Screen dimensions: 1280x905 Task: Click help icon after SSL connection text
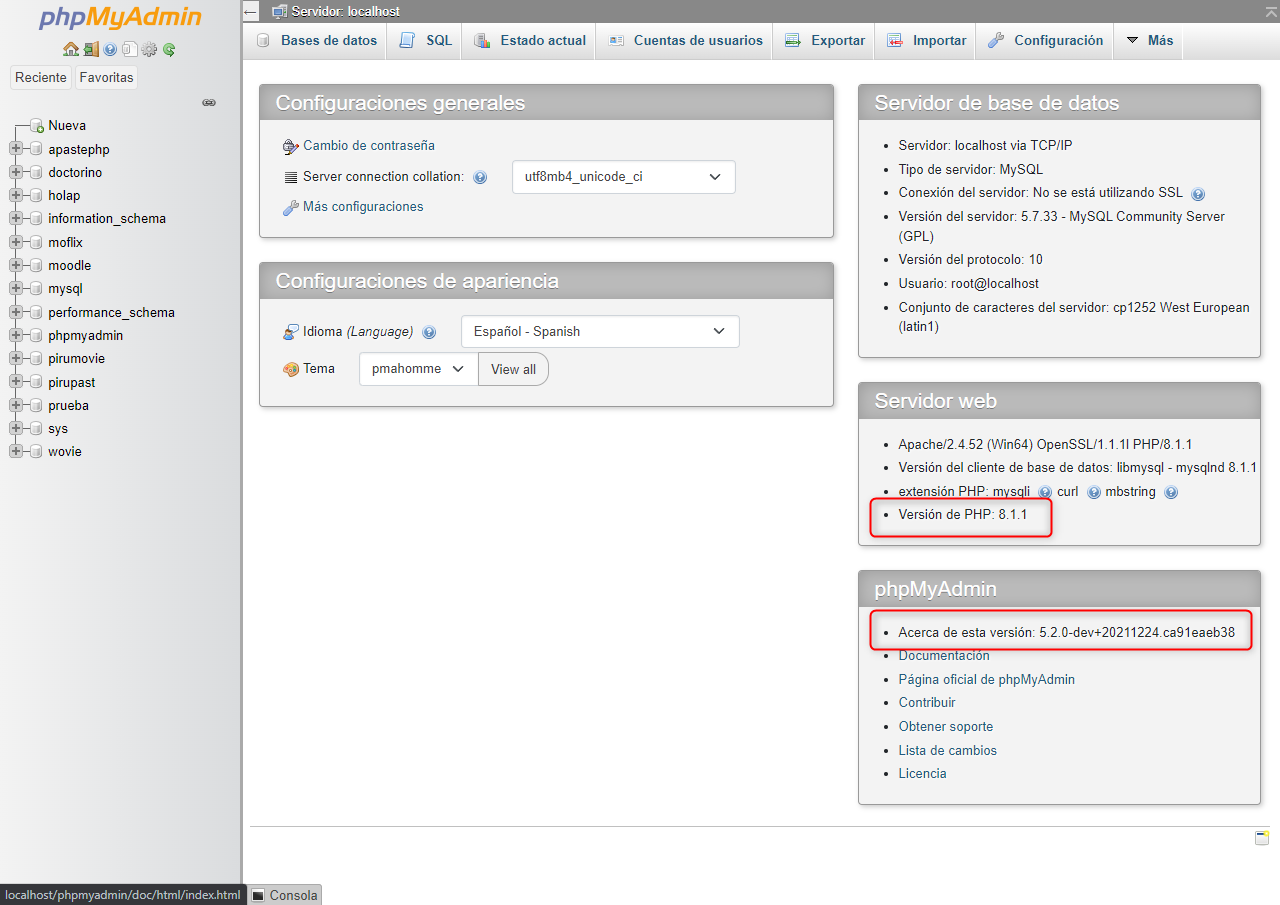click(1198, 194)
